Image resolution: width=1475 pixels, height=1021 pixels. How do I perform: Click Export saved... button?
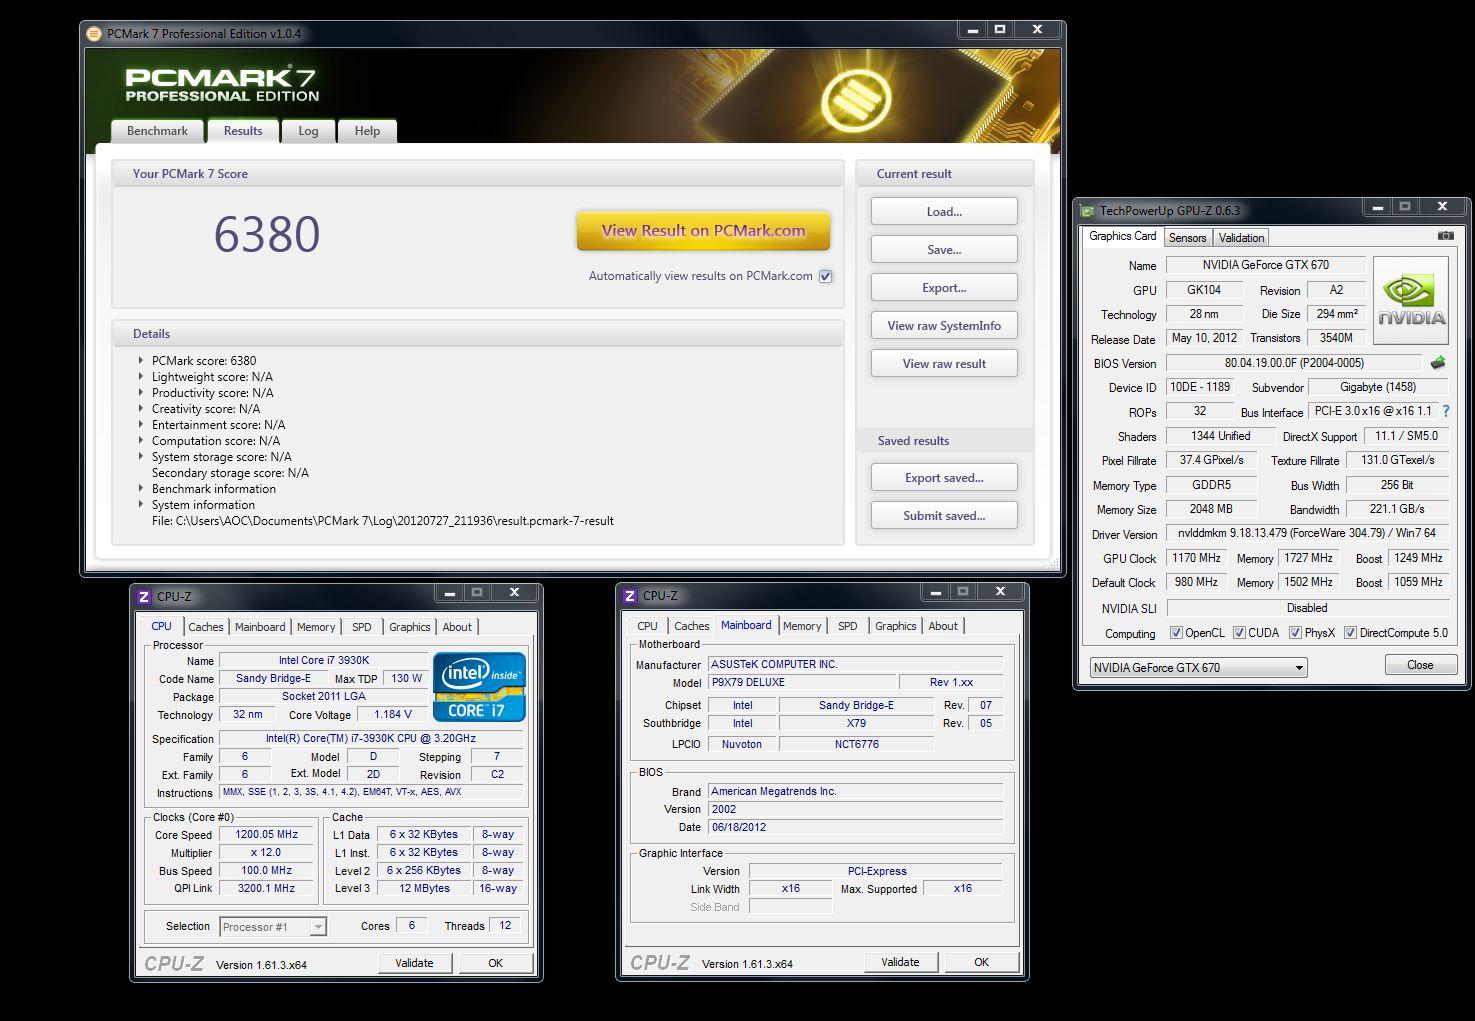(x=944, y=478)
